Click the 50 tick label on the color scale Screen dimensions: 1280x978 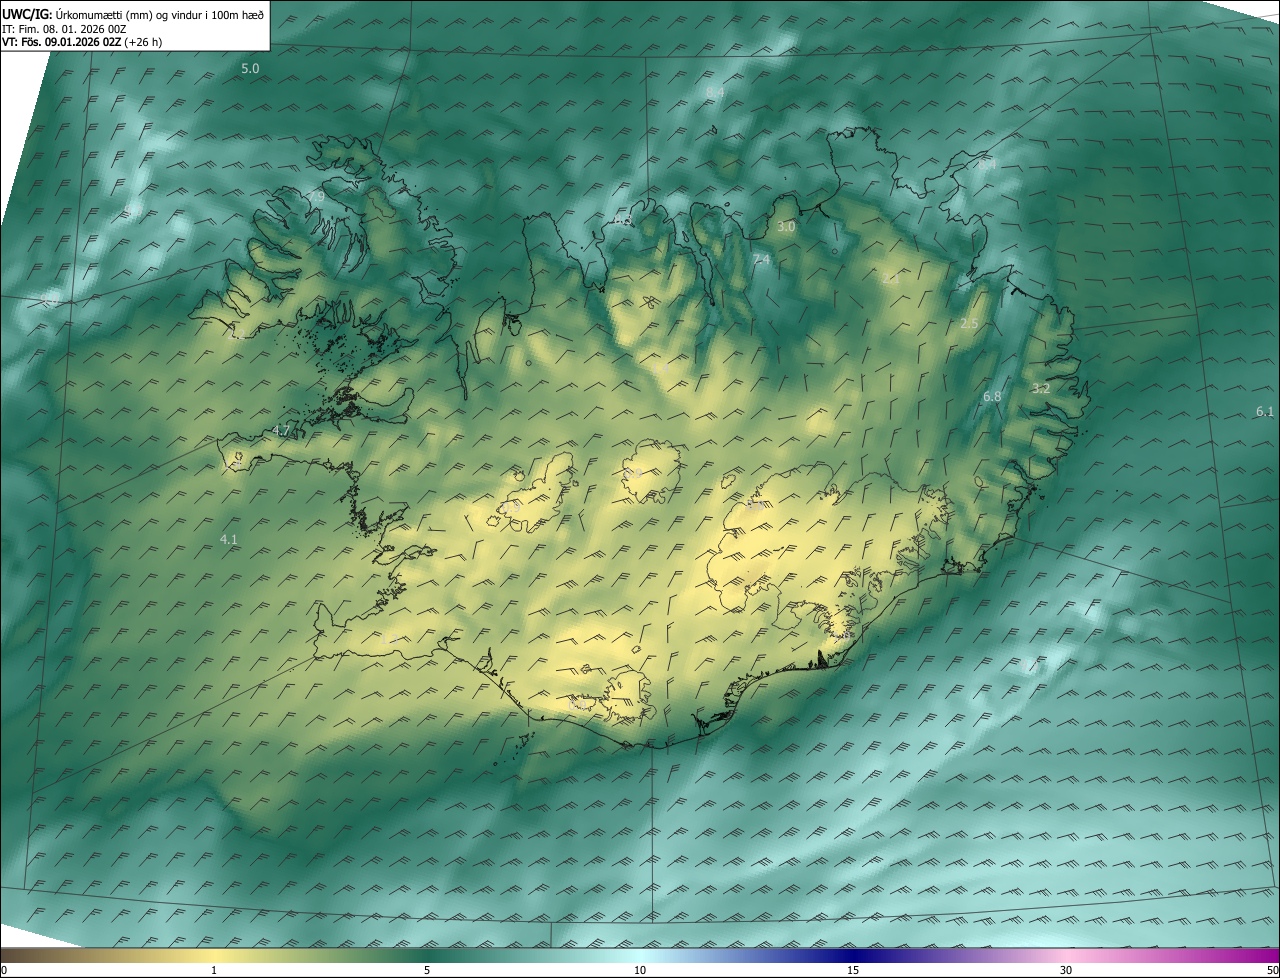(1272, 970)
